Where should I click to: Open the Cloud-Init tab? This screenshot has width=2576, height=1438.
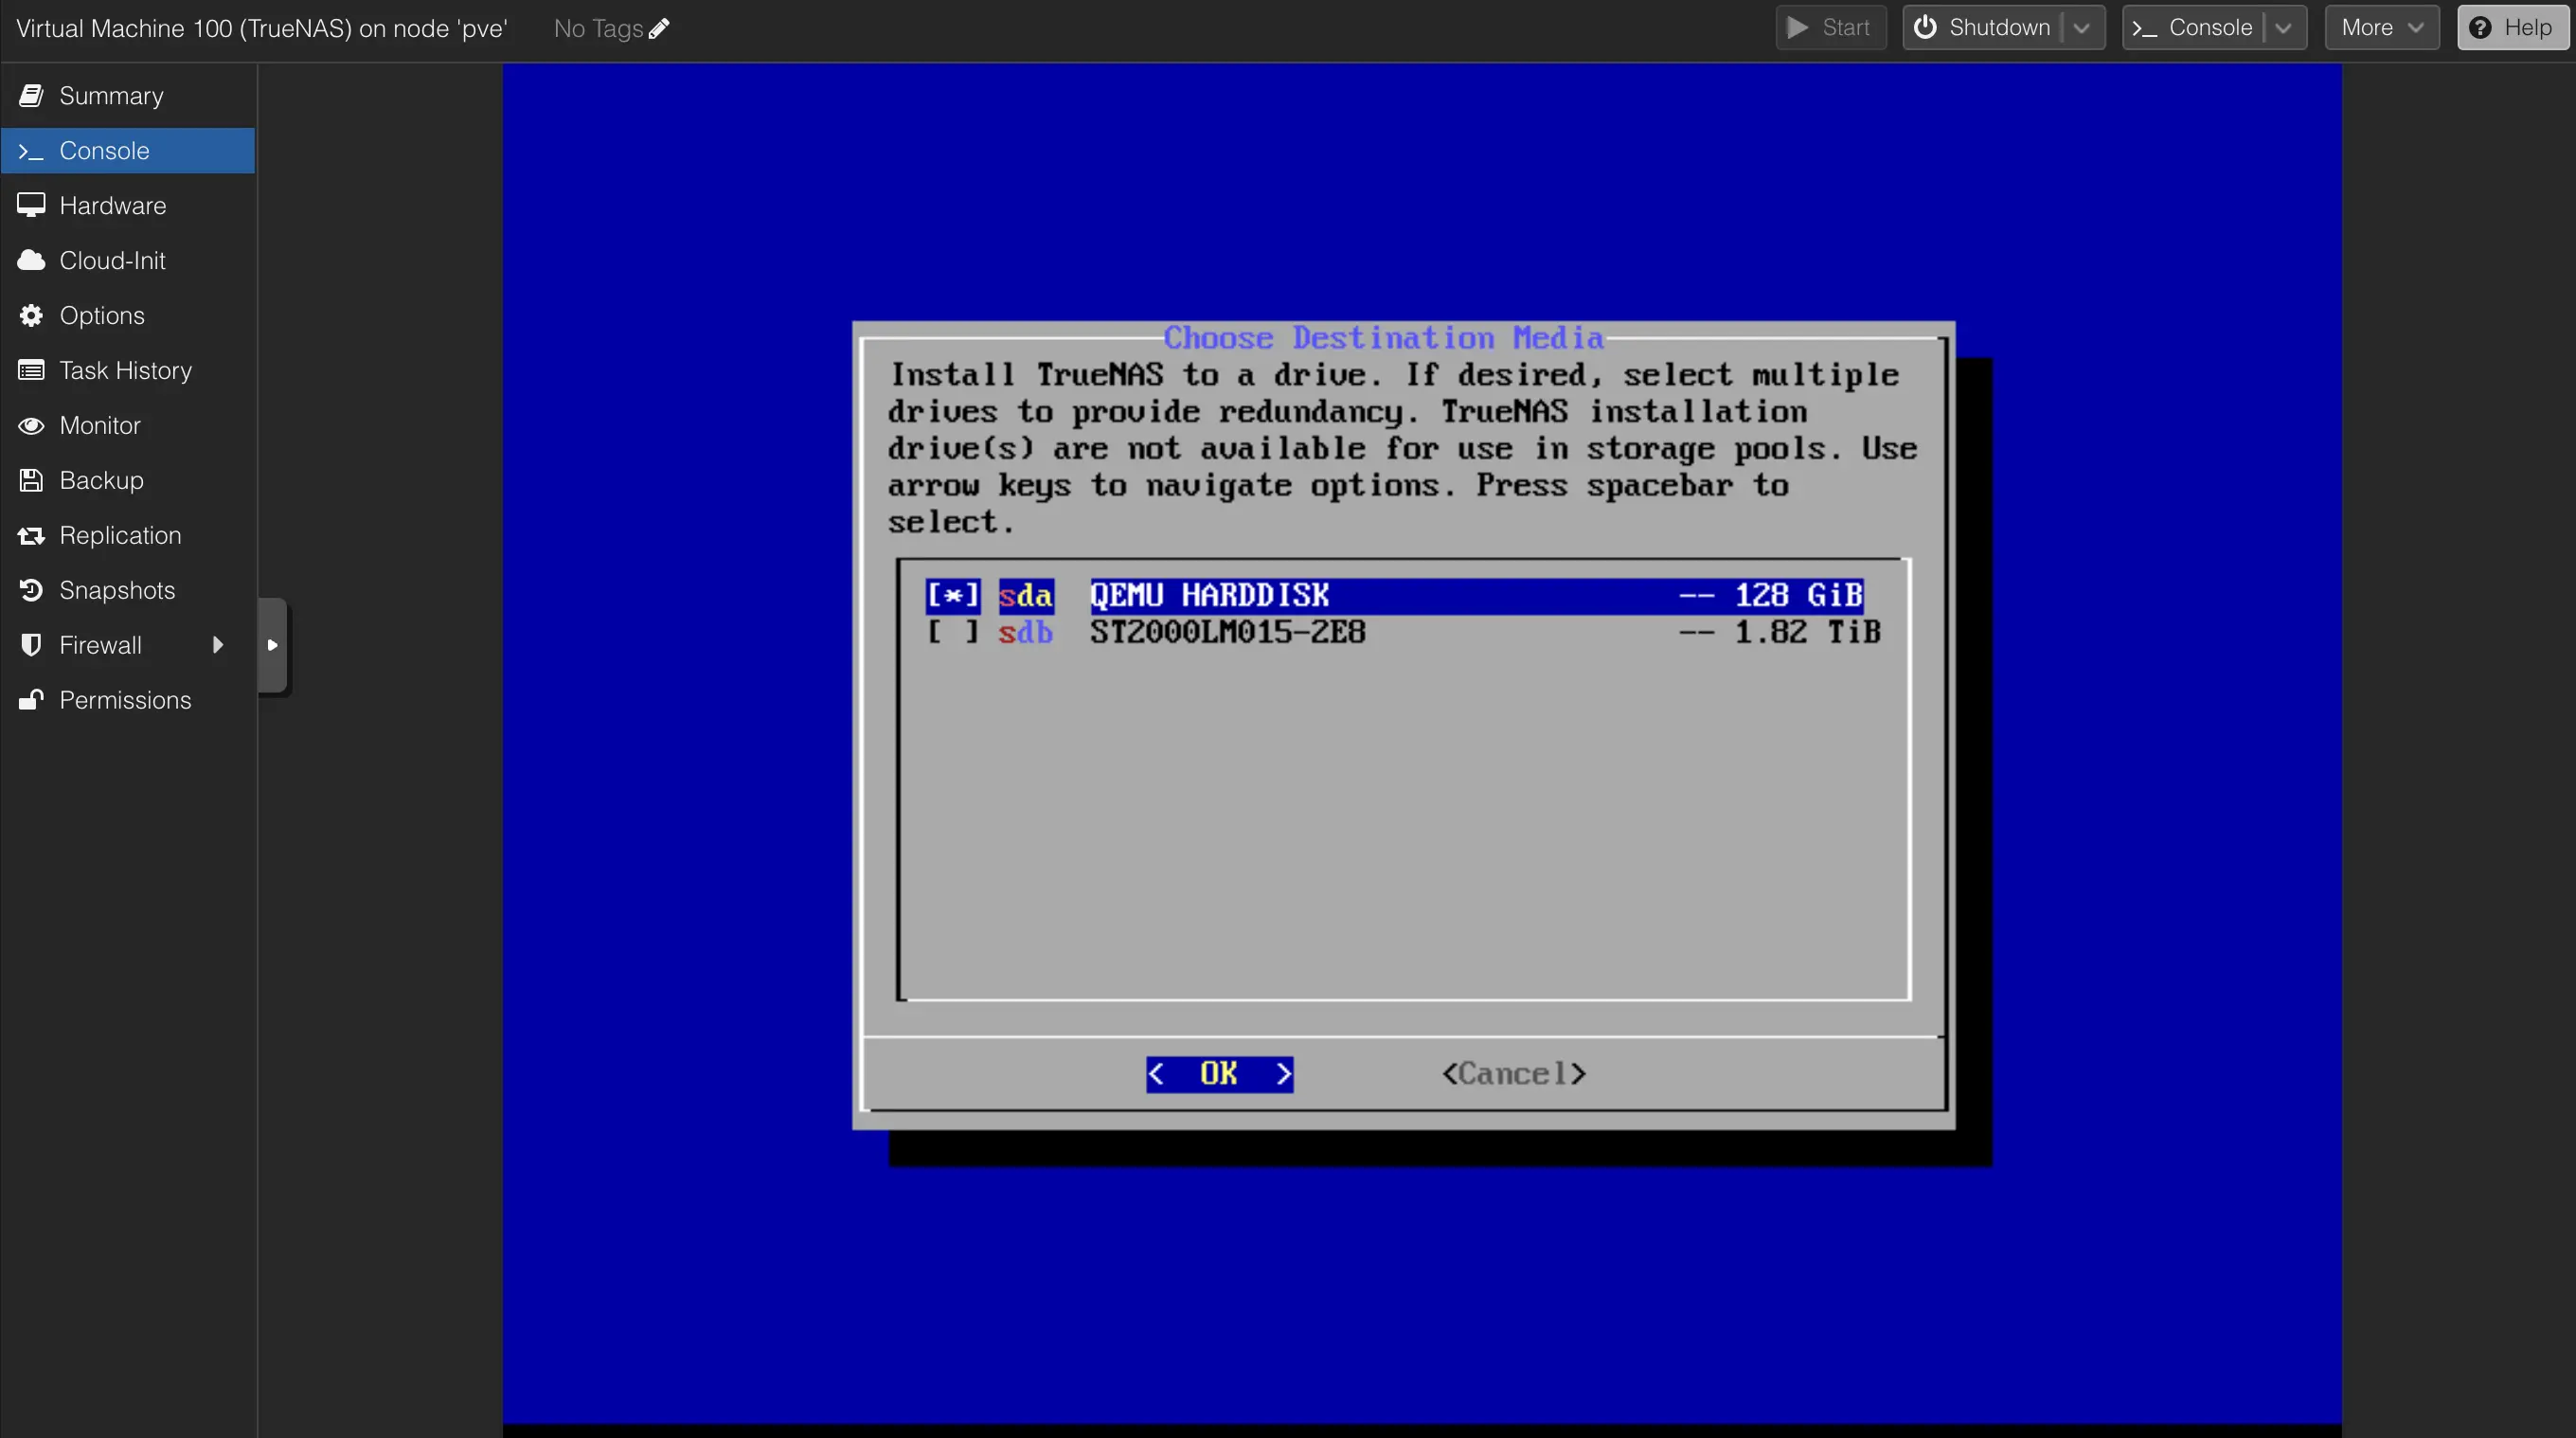point(128,261)
